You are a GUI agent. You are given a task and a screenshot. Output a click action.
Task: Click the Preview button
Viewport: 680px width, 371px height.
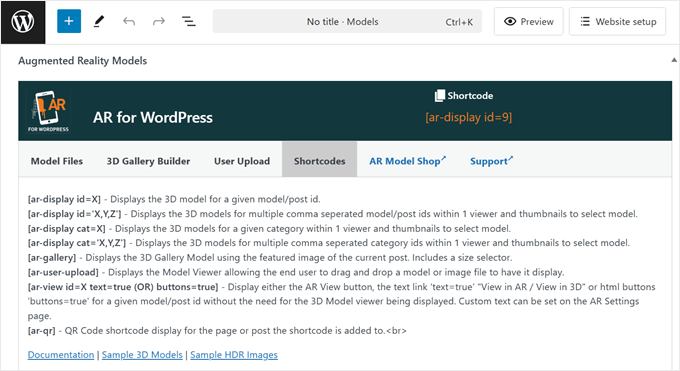coord(528,21)
